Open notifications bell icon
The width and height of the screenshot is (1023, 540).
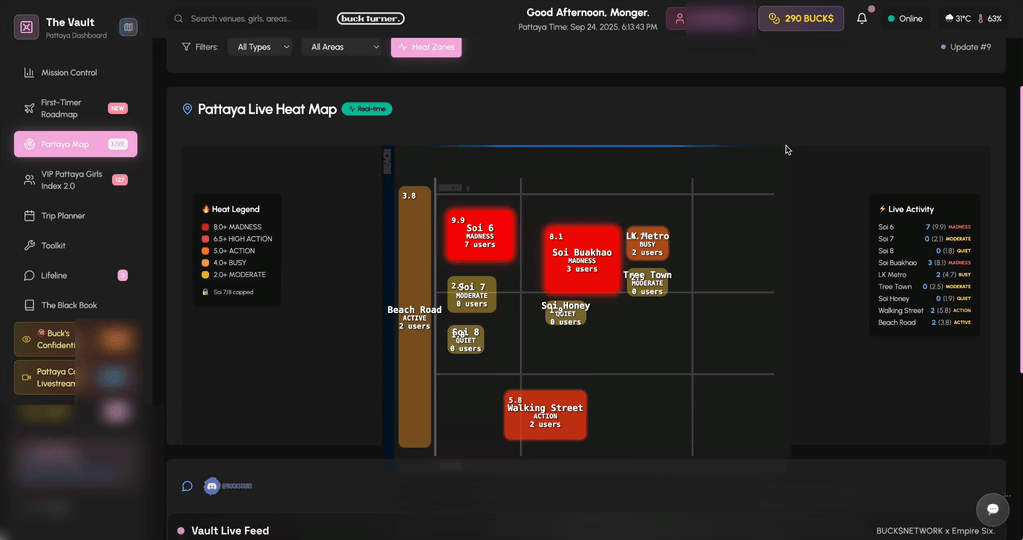tap(862, 18)
